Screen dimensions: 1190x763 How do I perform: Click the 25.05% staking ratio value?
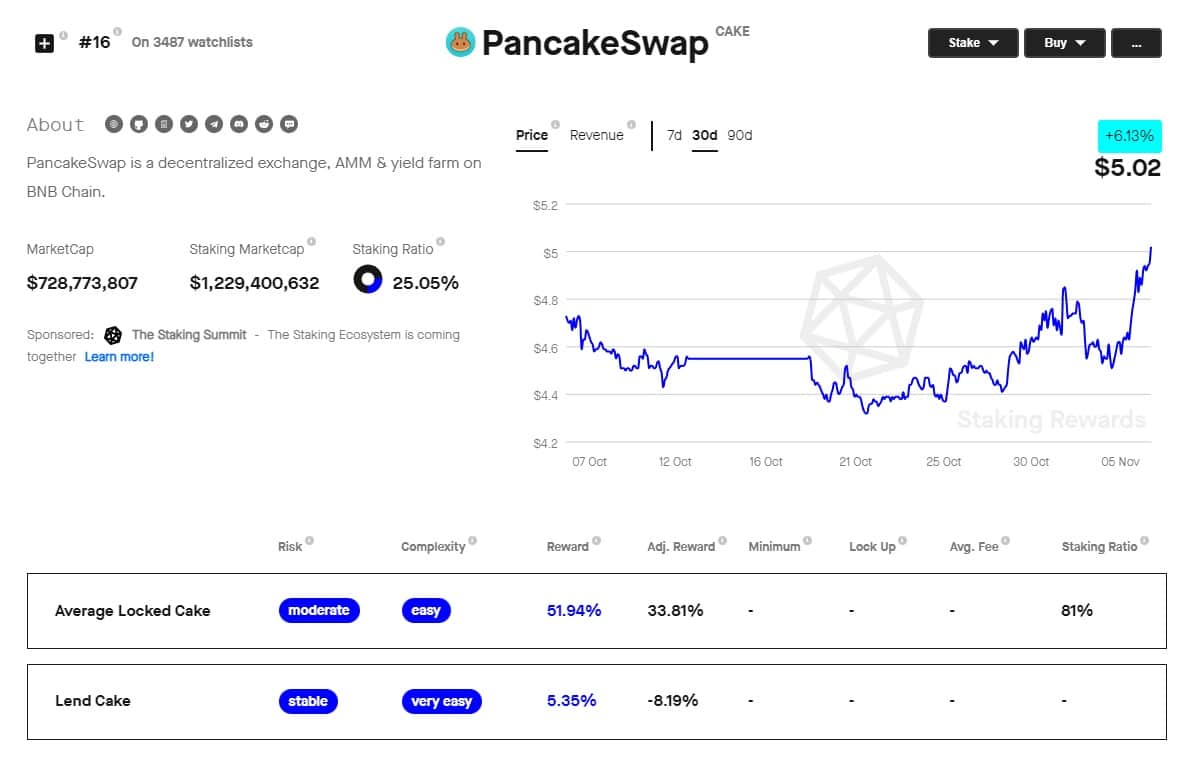click(x=425, y=283)
